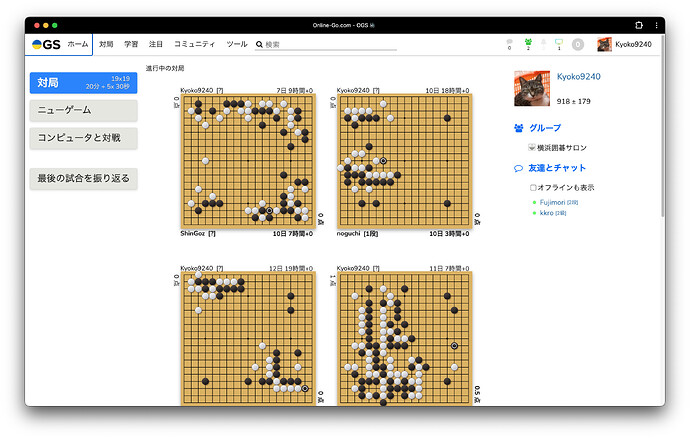Image resolution: width=690 pixels, height=438 pixels.
Task: Expand the 横浜囲碁サロン group entry
Action: 533,147
